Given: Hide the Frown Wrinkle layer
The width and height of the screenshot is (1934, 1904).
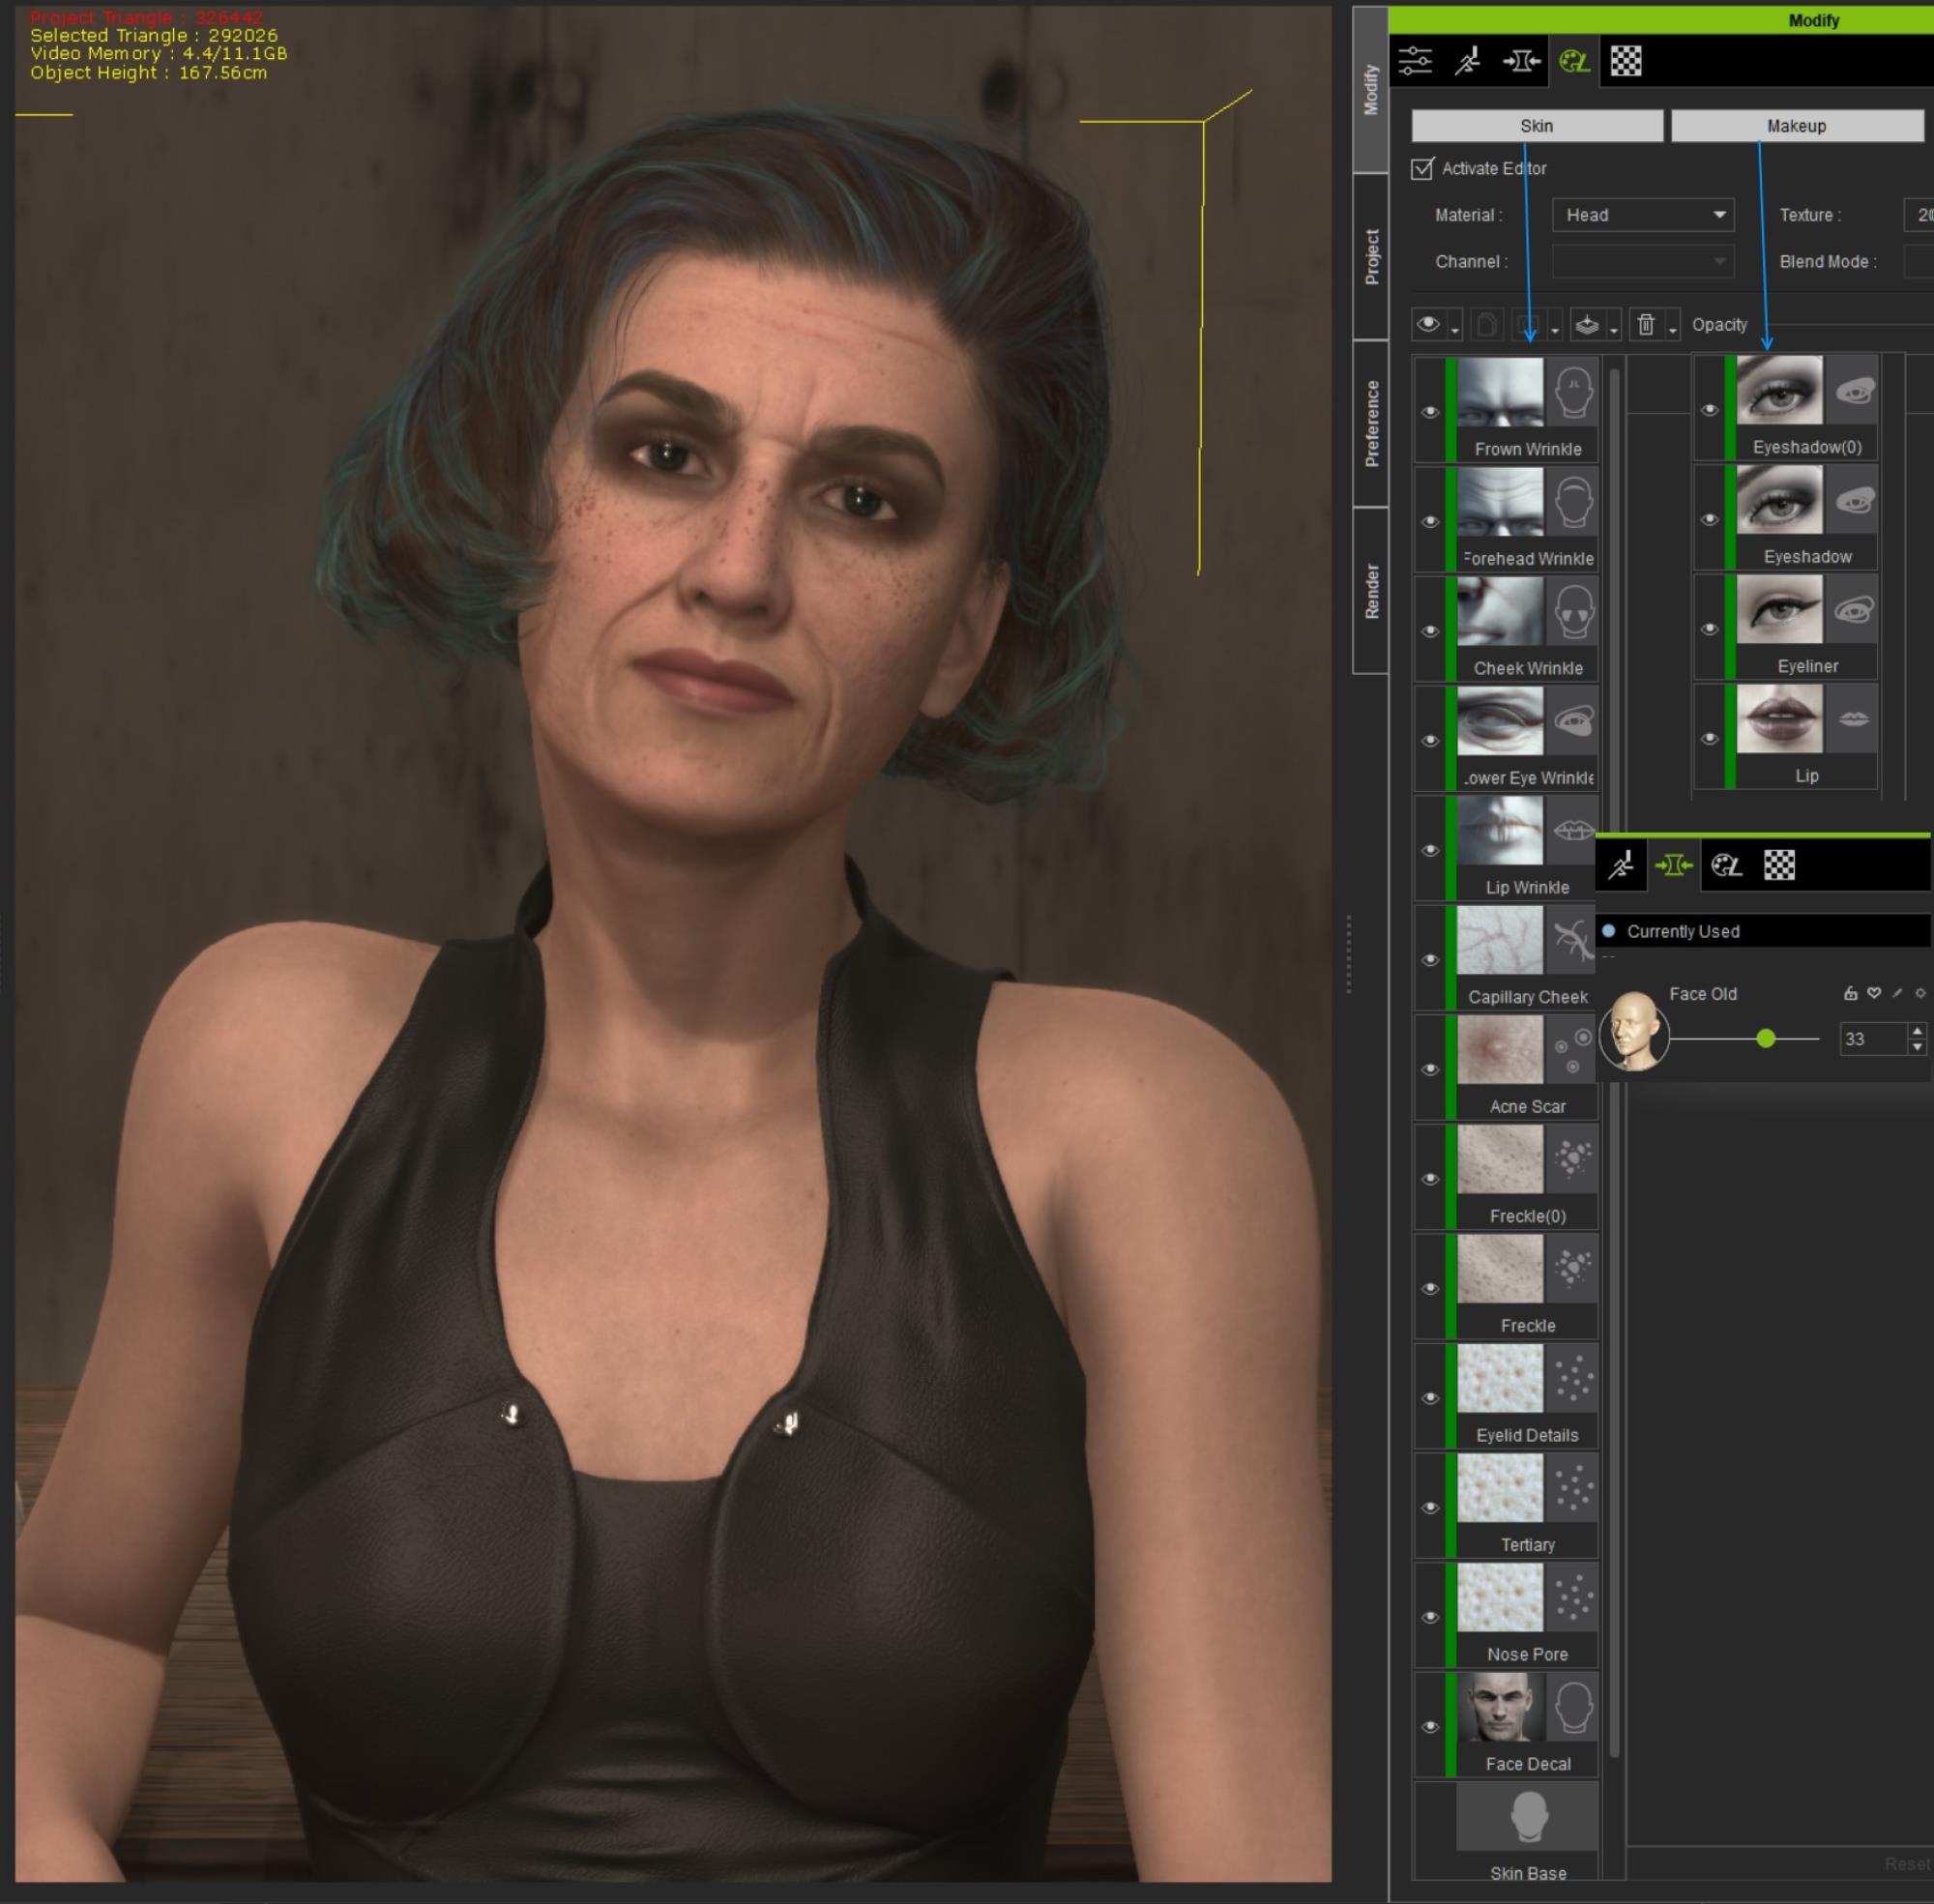Looking at the screenshot, I should 1430,412.
